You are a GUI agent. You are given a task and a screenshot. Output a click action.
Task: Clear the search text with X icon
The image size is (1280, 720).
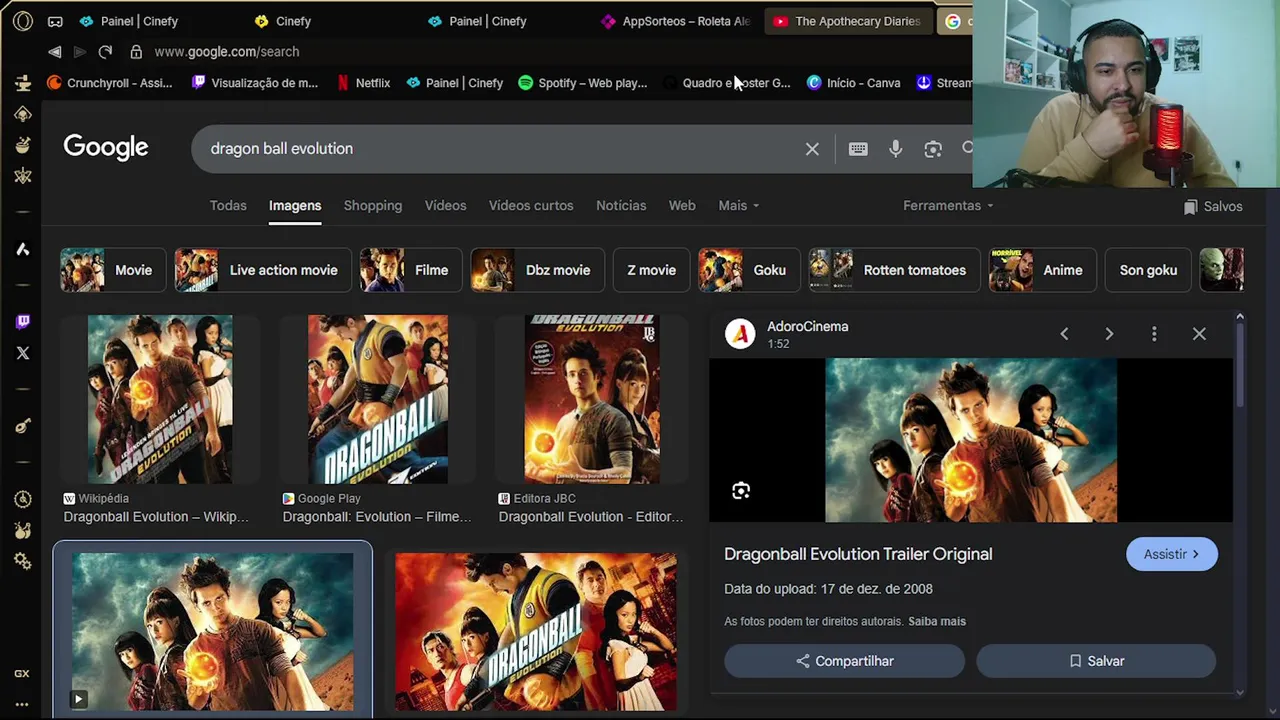[812, 149]
